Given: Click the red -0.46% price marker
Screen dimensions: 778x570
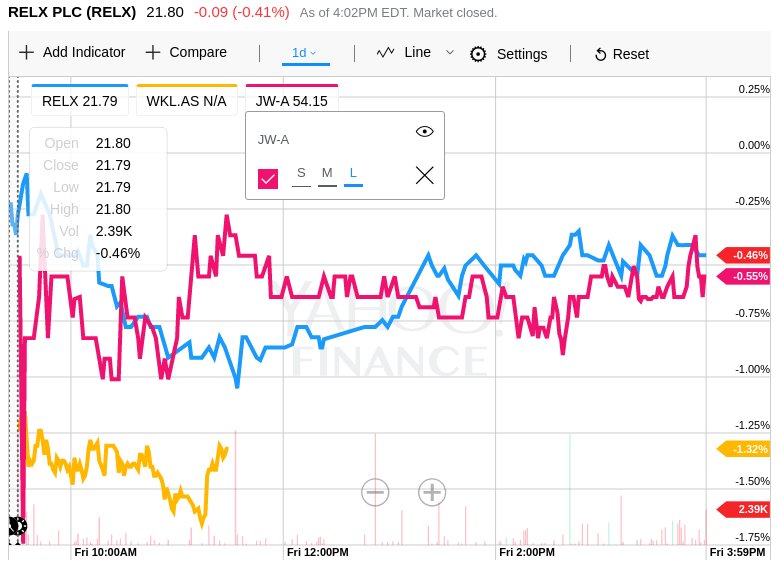Looking at the screenshot, I should click(744, 255).
